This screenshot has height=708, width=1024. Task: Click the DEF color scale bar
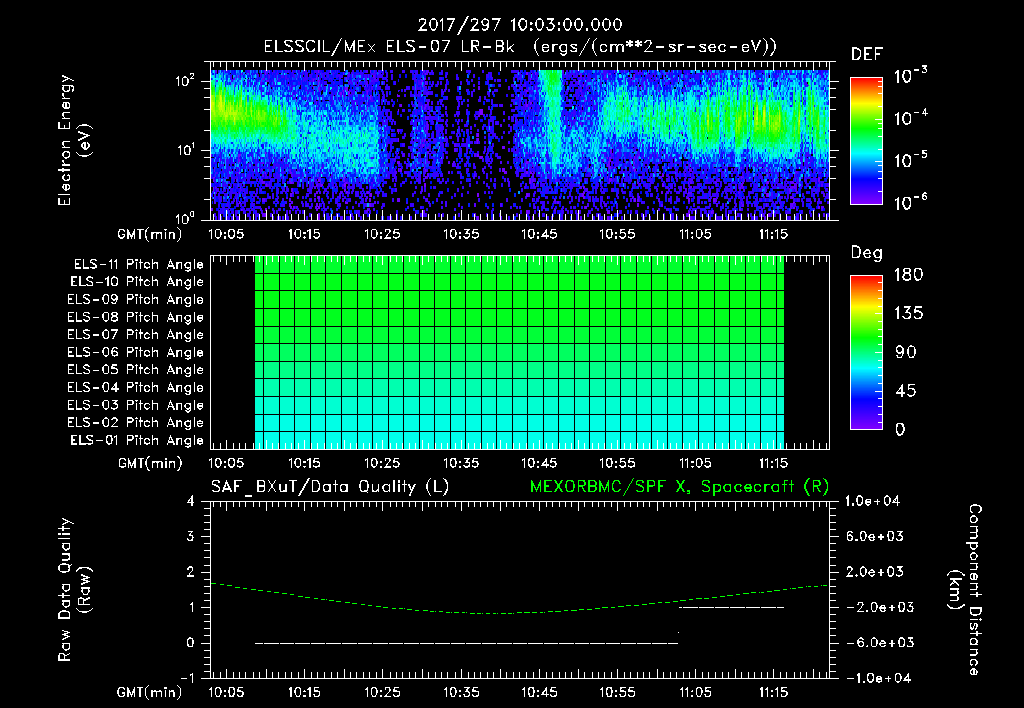pos(866,141)
